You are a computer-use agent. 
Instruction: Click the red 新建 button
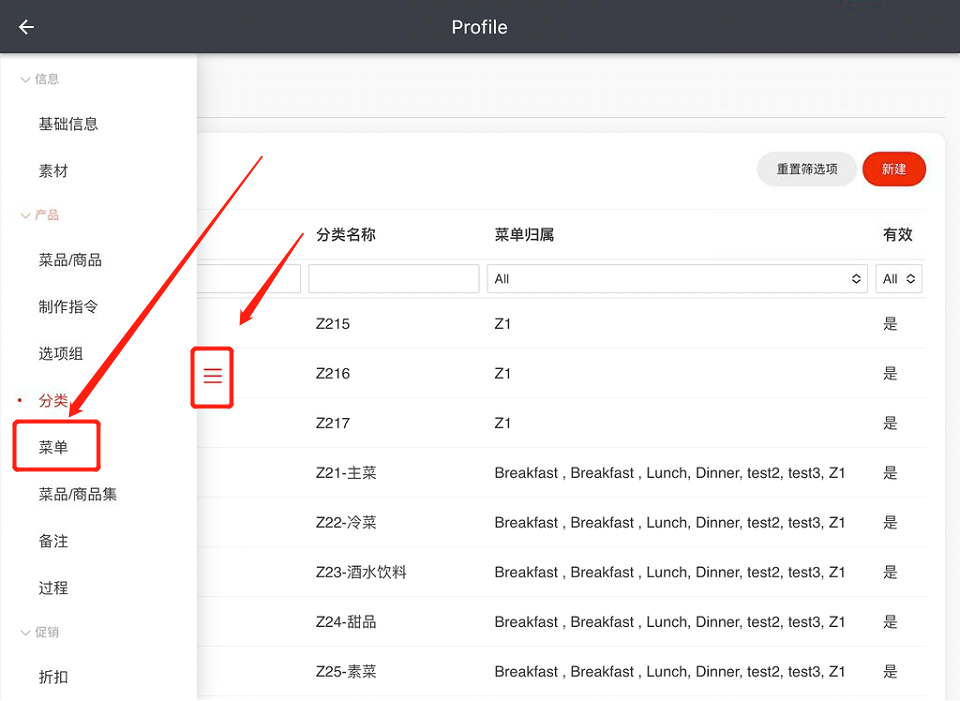pyautogui.click(x=894, y=169)
